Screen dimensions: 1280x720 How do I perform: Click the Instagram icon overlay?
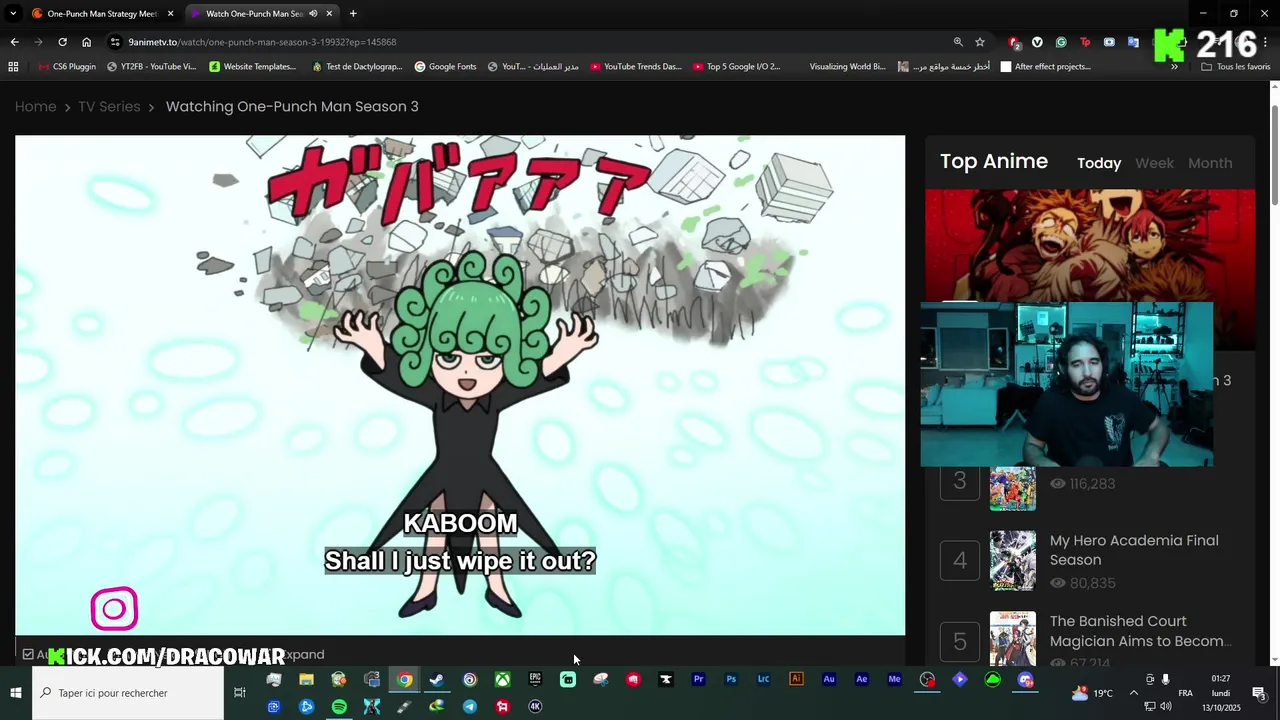(x=114, y=608)
